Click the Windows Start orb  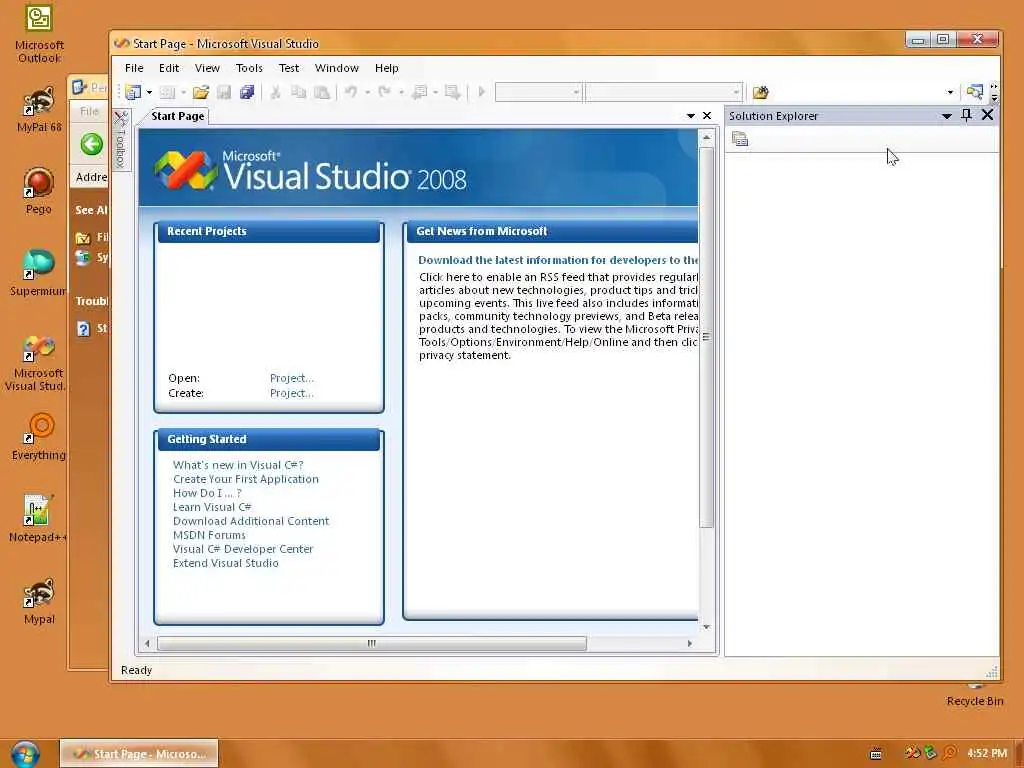pyautogui.click(x=25, y=754)
